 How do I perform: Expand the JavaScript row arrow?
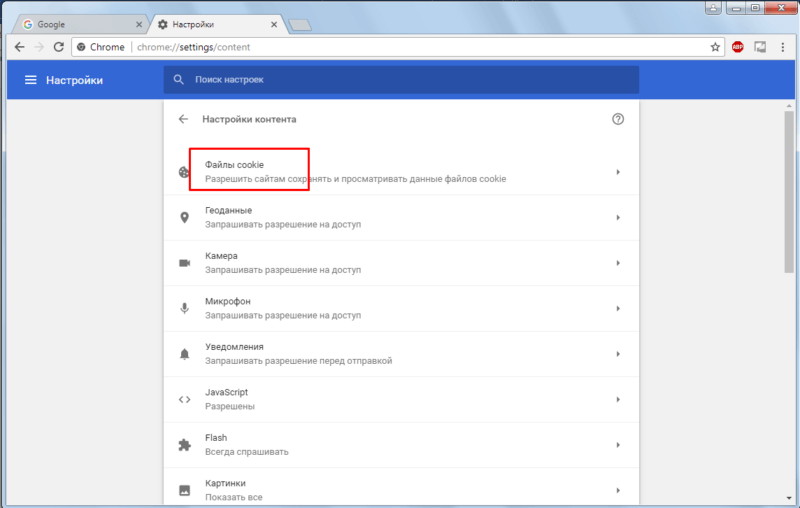(x=618, y=399)
